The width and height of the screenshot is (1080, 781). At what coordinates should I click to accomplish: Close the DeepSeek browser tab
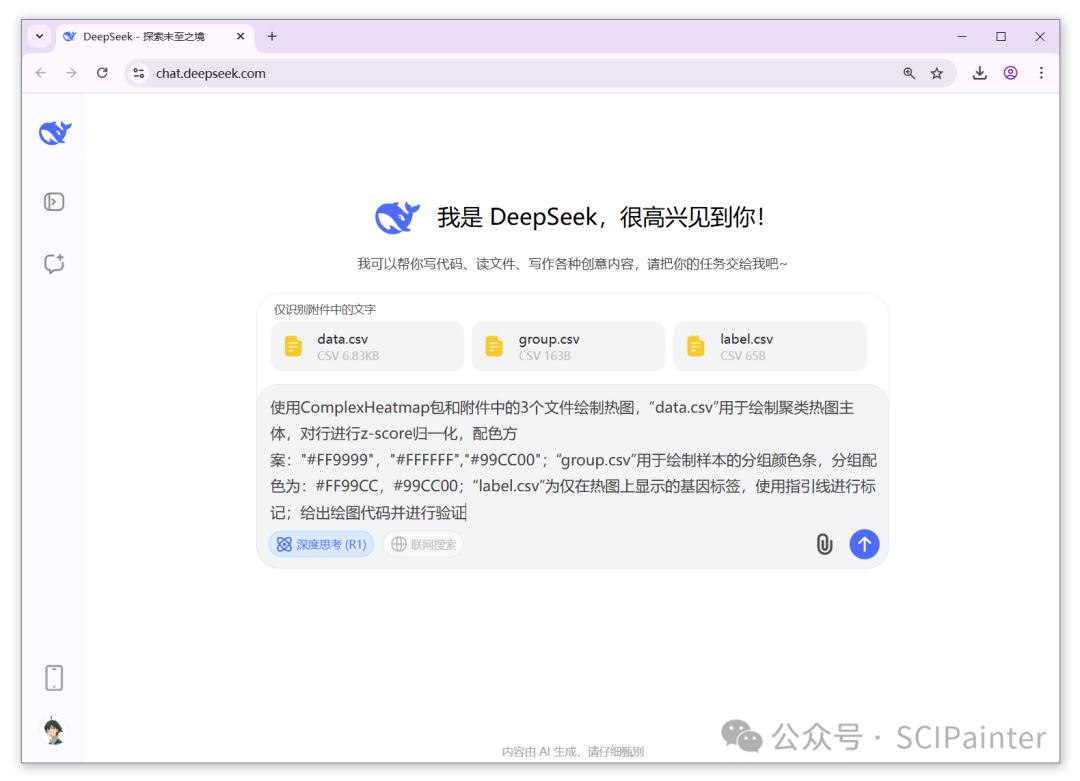pos(240,37)
